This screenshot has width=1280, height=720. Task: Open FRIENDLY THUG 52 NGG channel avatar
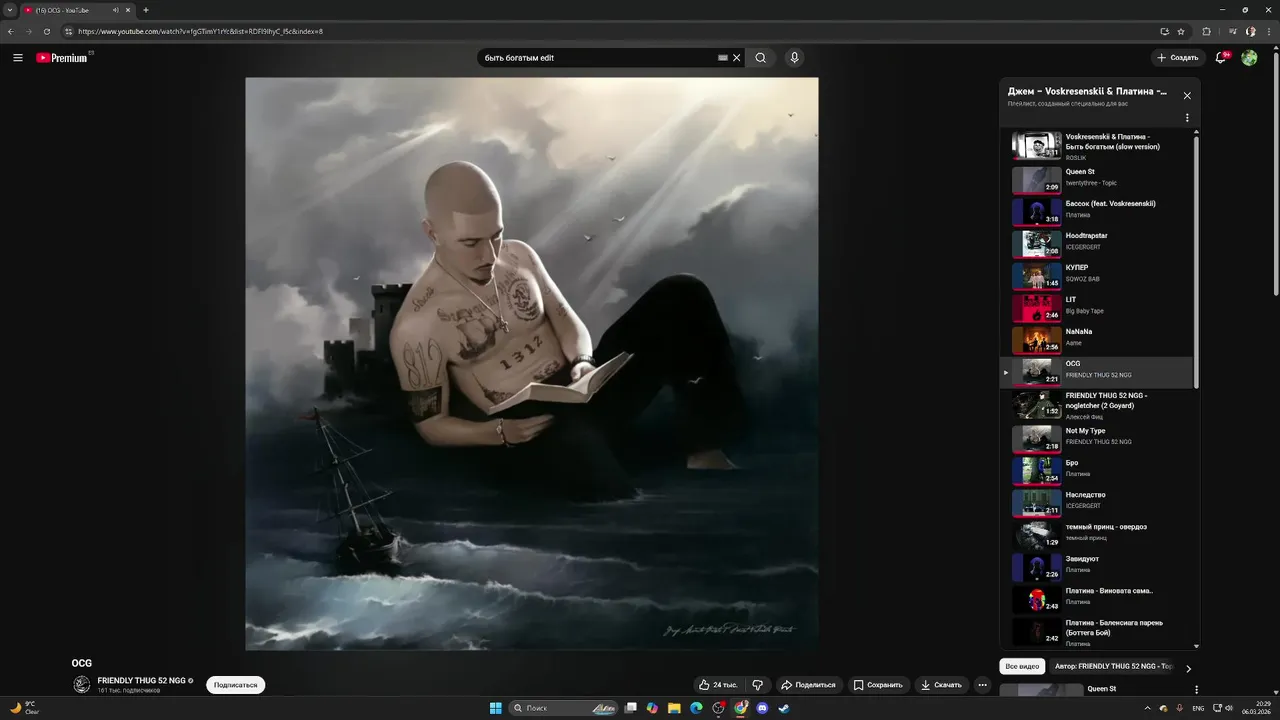(x=81, y=685)
